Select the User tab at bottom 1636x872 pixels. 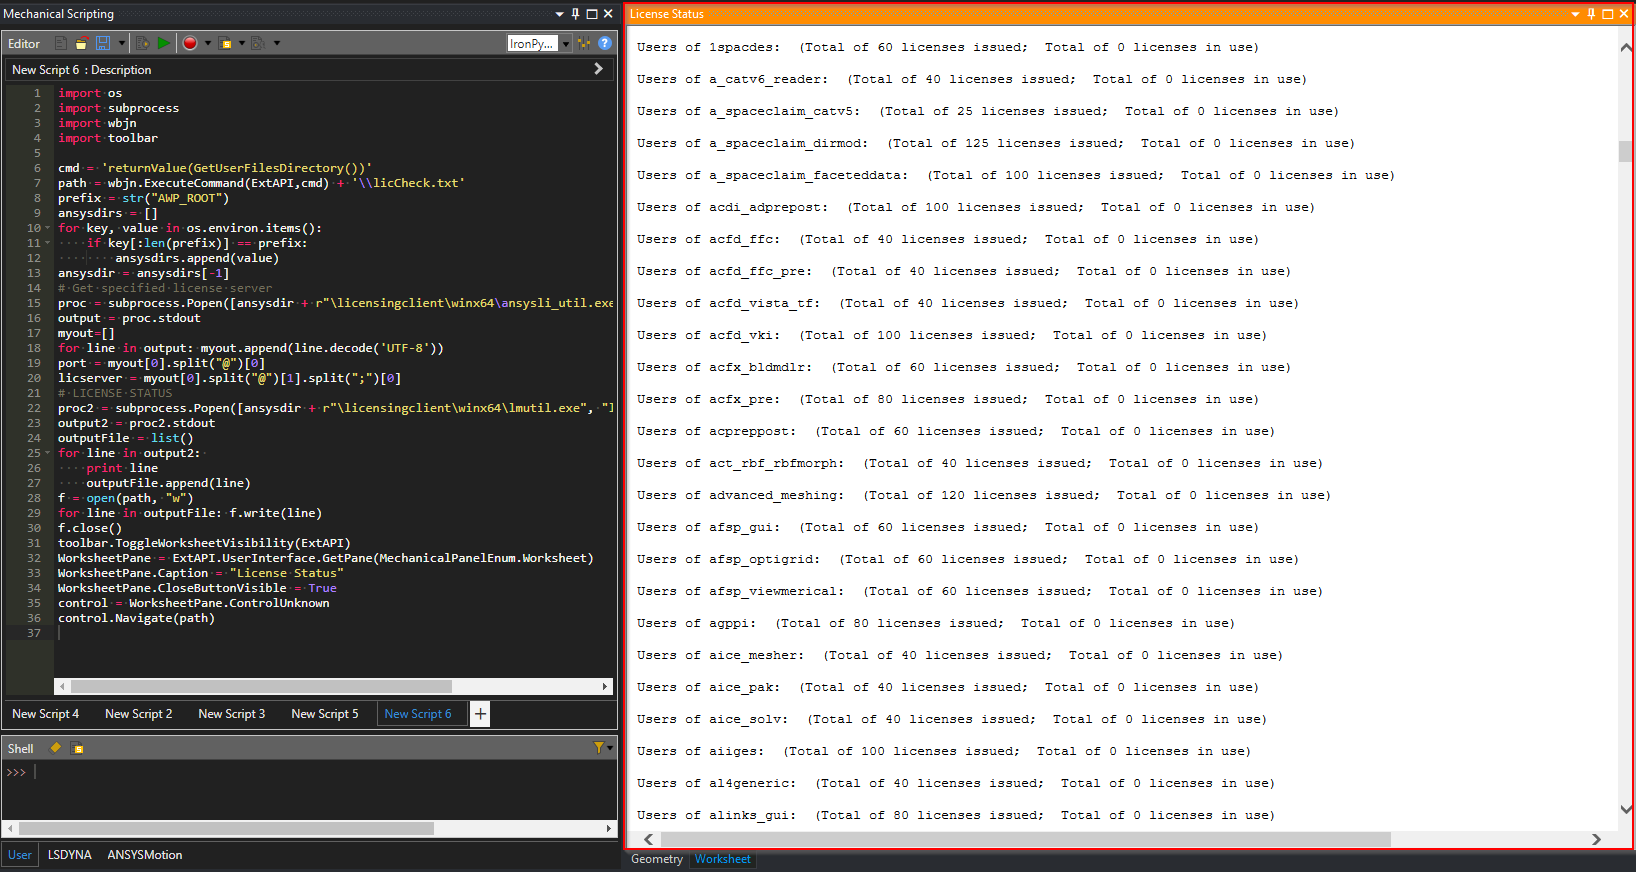(x=20, y=855)
